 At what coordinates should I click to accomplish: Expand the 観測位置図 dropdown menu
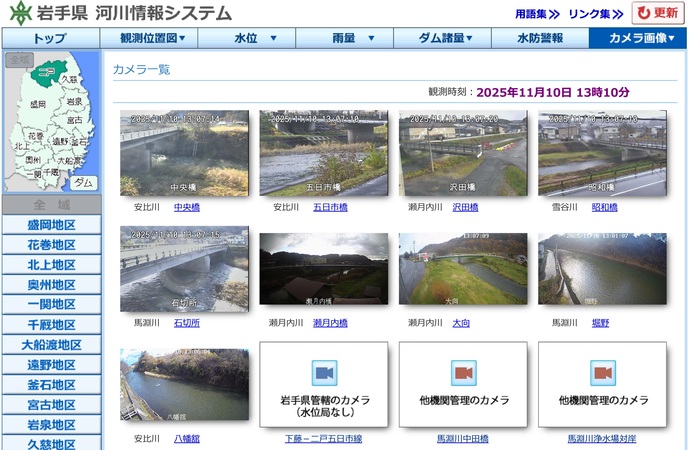(x=149, y=38)
